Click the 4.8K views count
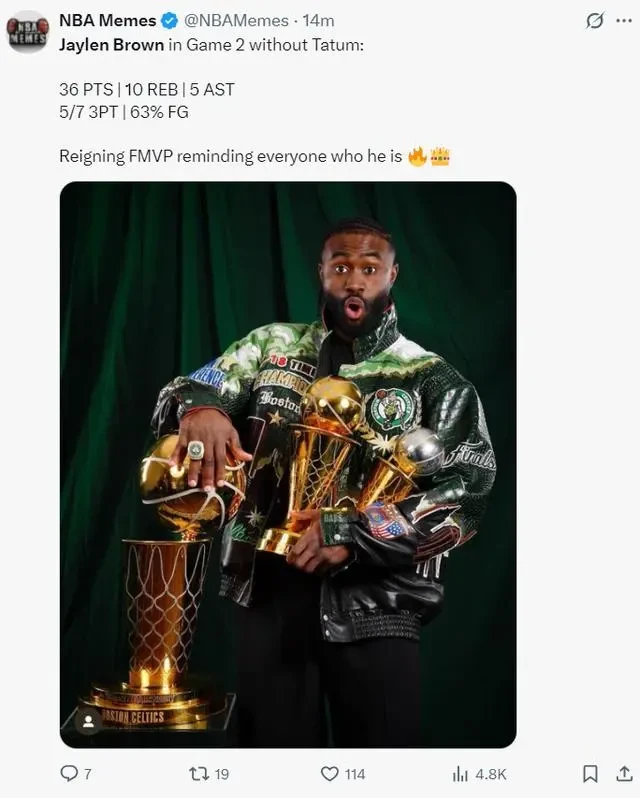 491,774
